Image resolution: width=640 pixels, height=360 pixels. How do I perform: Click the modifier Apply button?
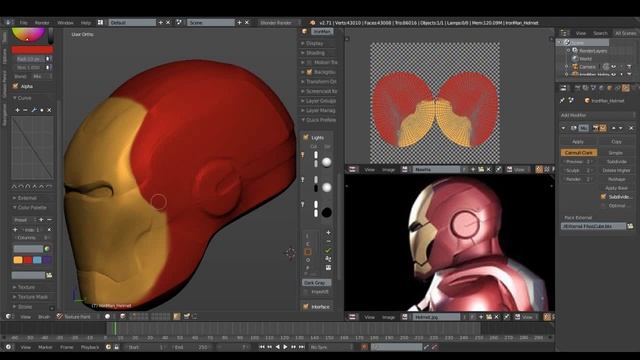[x=578, y=142]
